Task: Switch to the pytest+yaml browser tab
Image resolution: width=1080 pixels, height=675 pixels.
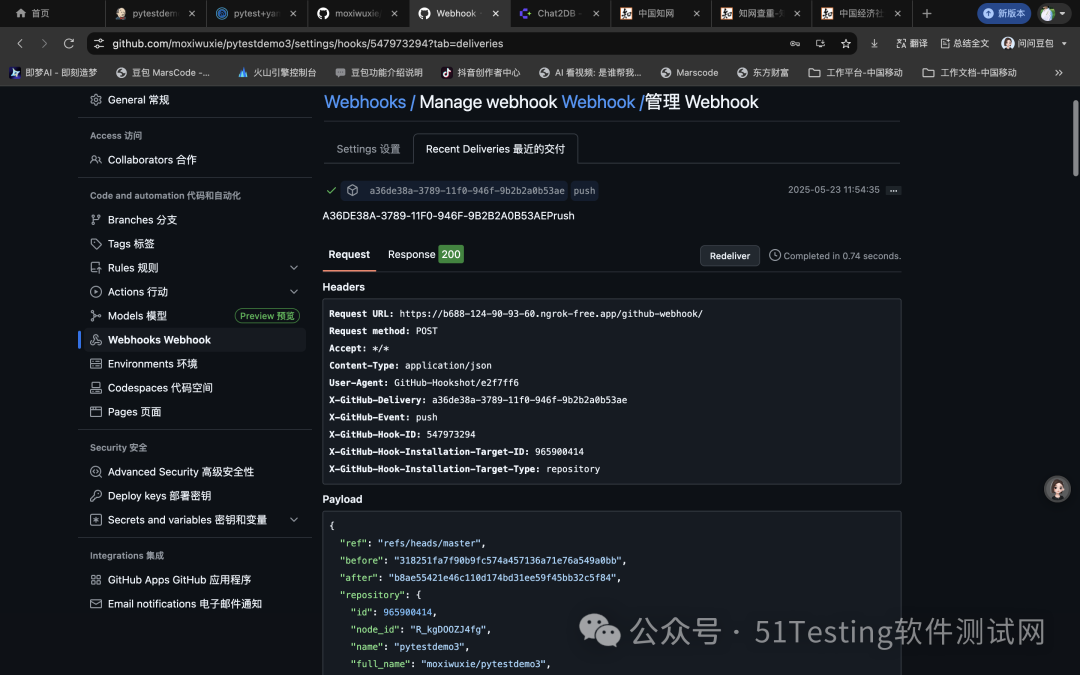Action: click(x=256, y=13)
